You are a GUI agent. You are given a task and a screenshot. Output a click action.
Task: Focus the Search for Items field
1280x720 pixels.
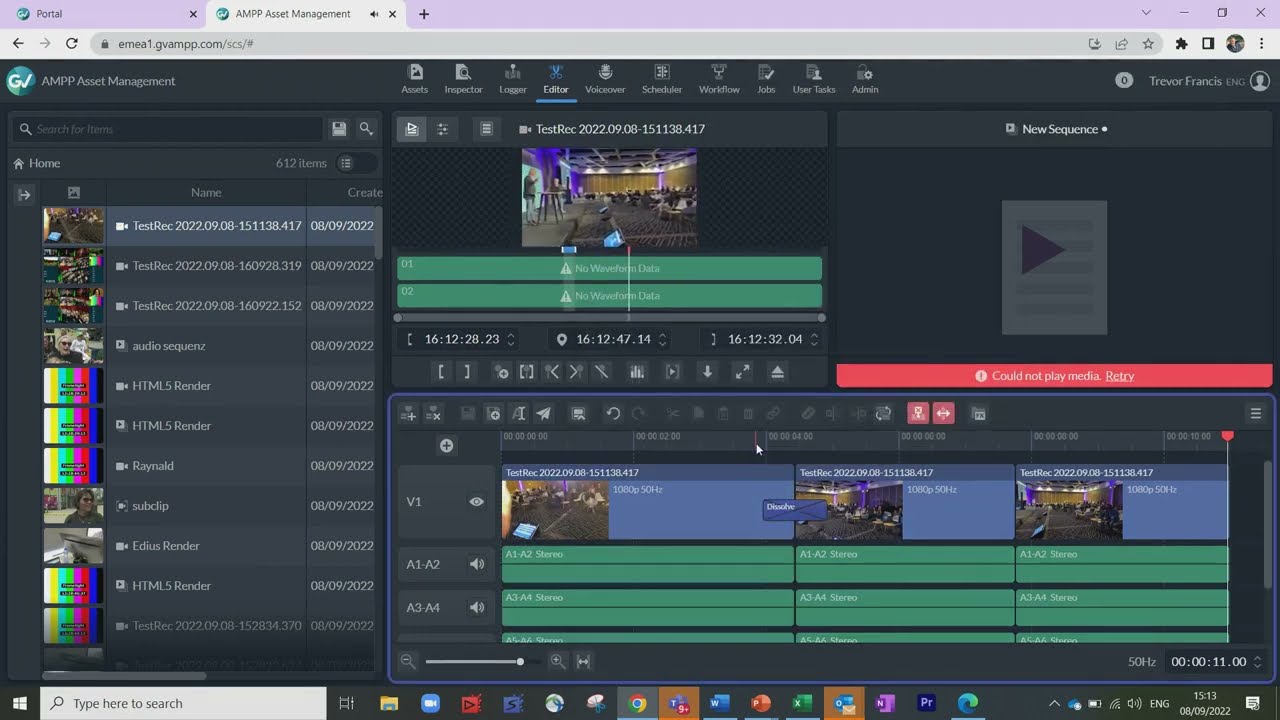click(167, 129)
